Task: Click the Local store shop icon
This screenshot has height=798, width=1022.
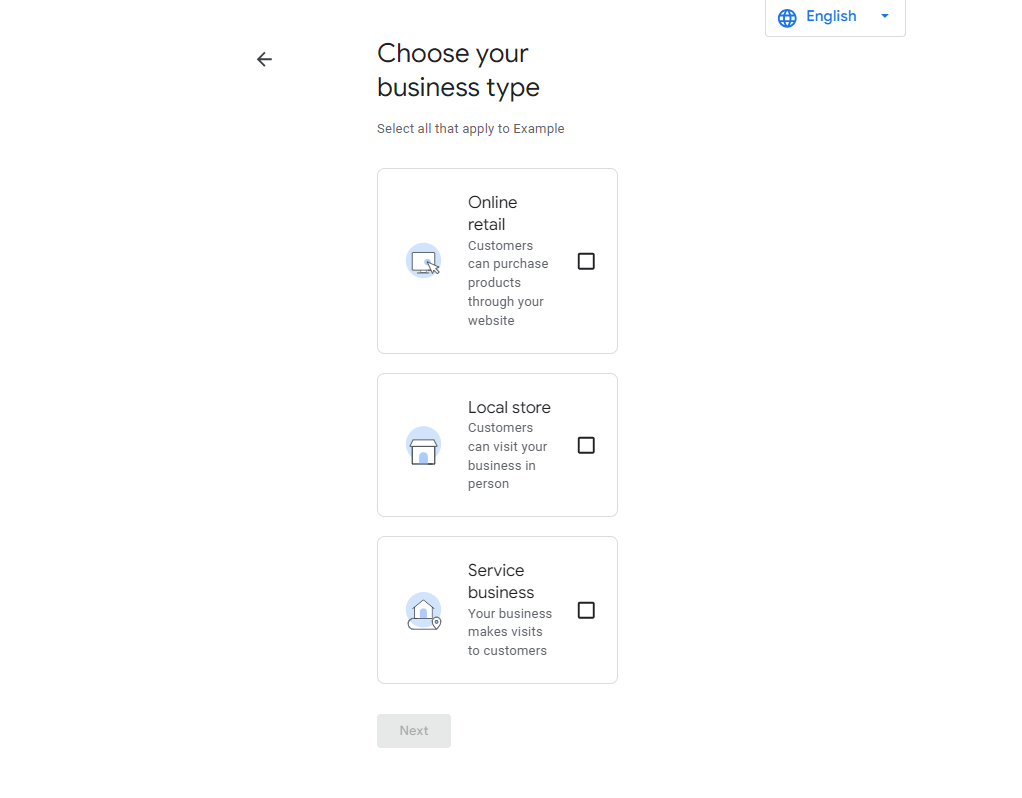Action: (424, 445)
